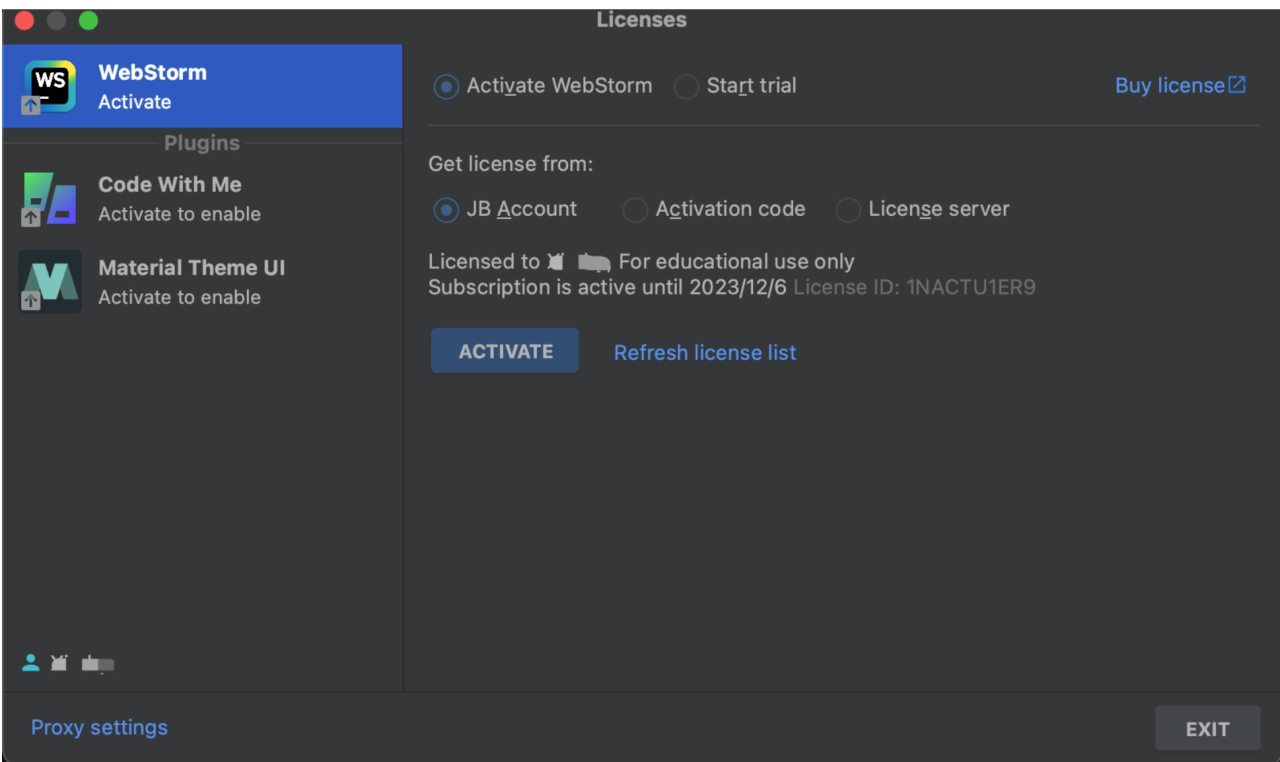
Task: Click the Refresh license list link
Action: point(705,353)
